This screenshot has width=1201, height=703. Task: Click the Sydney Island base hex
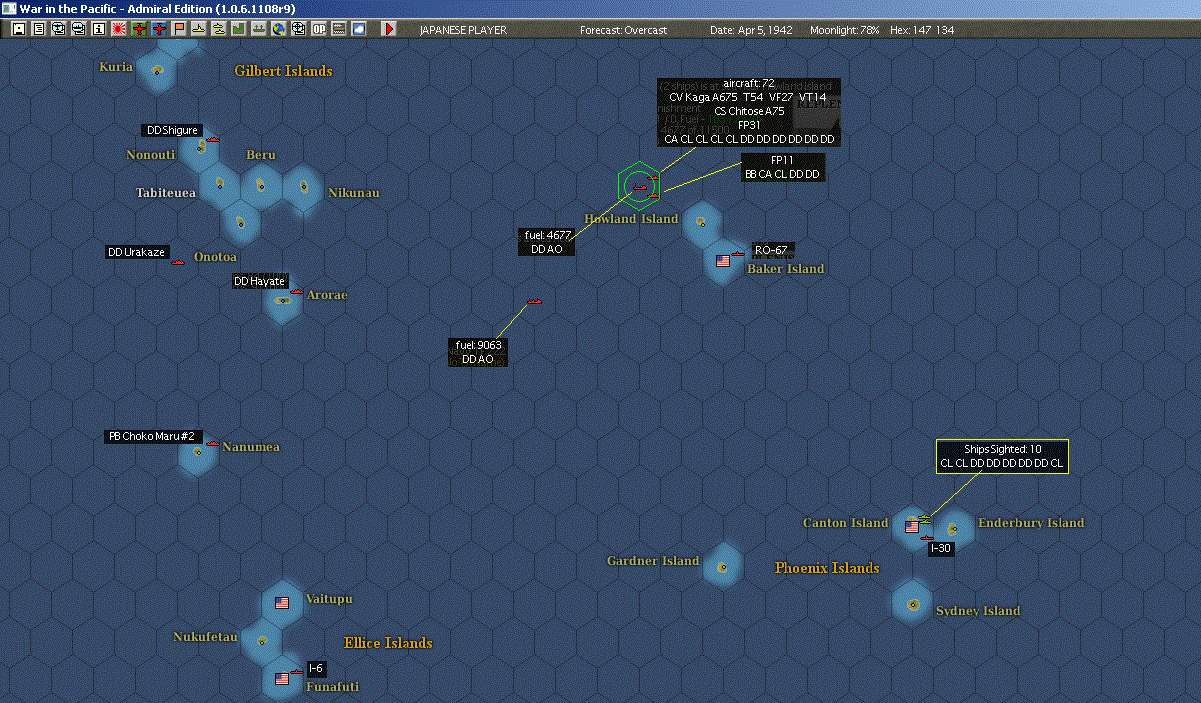[x=912, y=604]
